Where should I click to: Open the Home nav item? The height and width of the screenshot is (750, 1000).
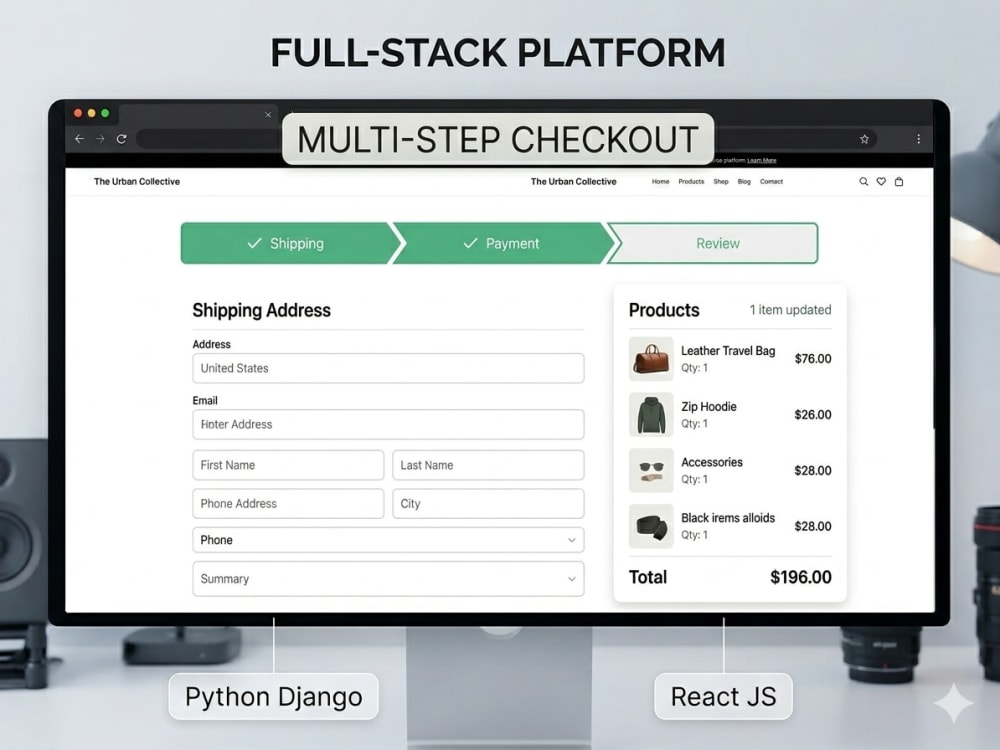[x=660, y=182]
